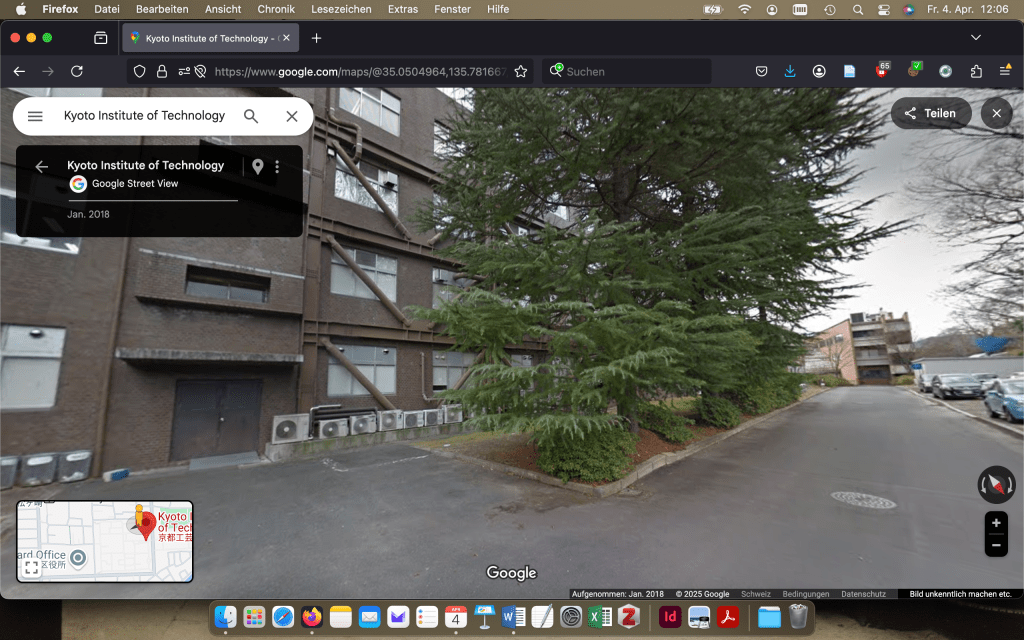Viewport: 1024px width, 640px height.
Task: Click the Teilen share button
Action: tap(930, 113)
